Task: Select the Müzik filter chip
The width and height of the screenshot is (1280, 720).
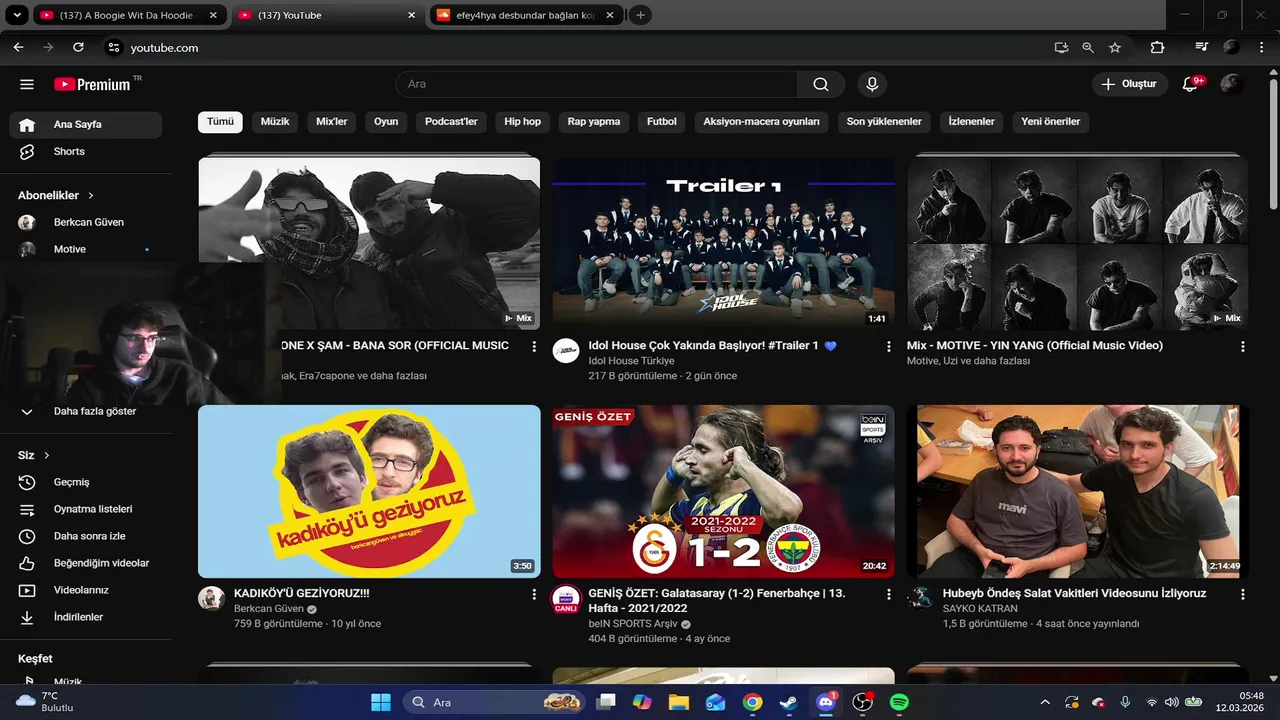Action: pyautogui.click(x=275, y=121)
